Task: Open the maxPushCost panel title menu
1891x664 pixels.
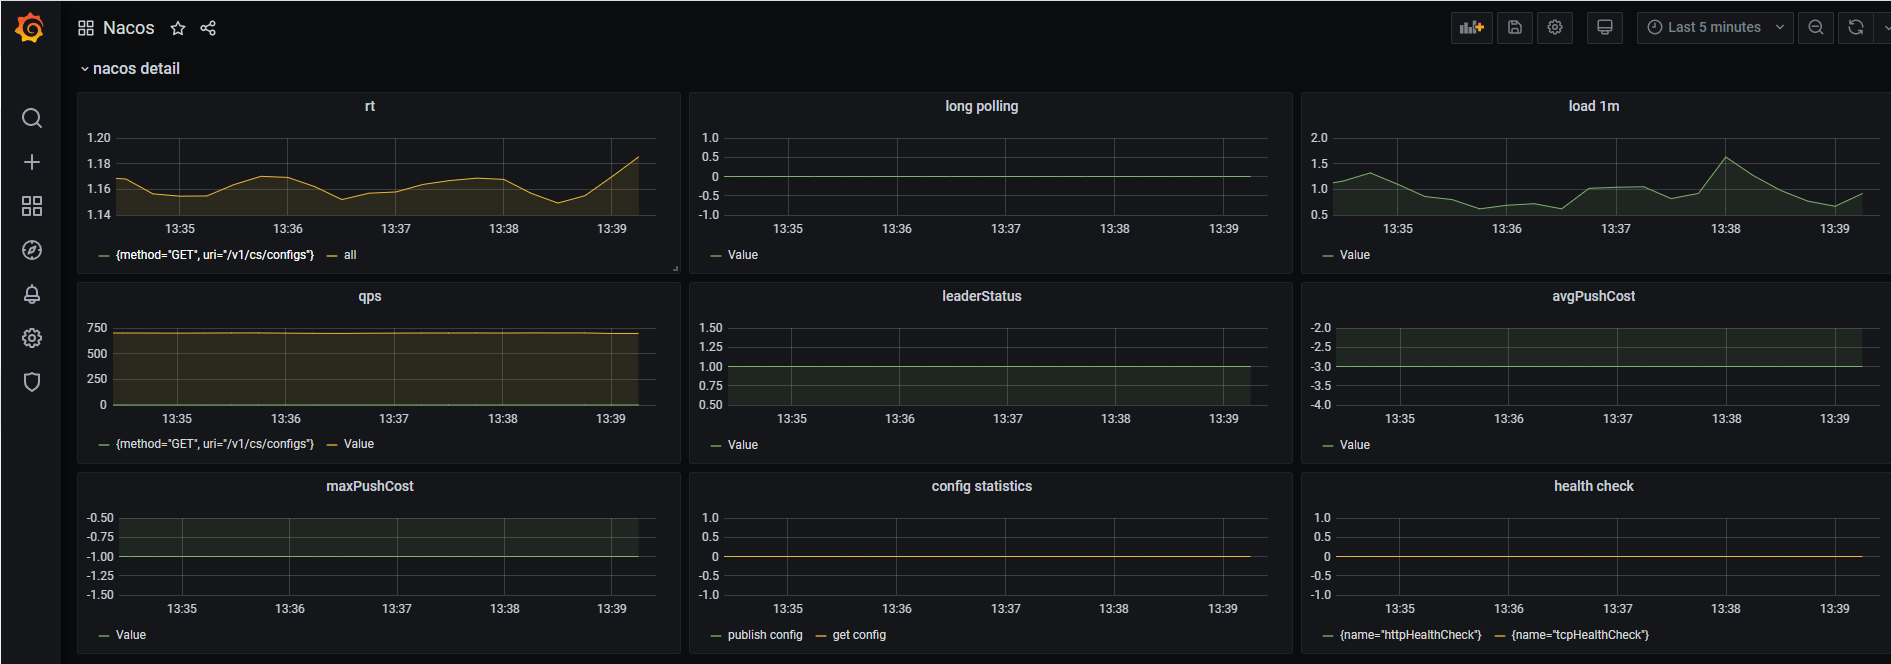Action: click(370, 486)
